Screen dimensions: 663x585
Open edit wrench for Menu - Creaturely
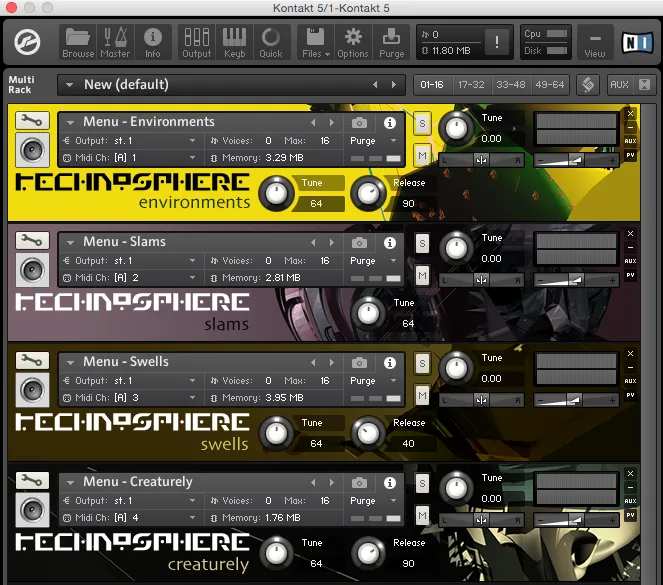[32, 481]
